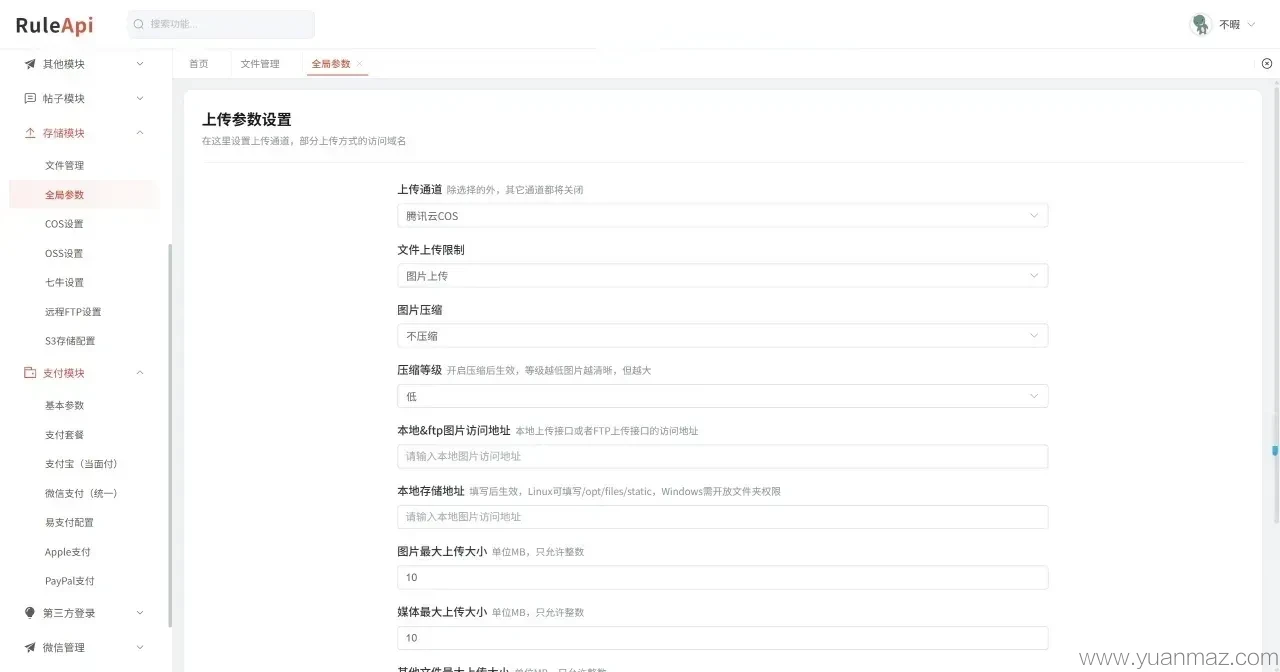
Task: Focus the 图片最大上传大小 input field
Action: click(722, 577)
